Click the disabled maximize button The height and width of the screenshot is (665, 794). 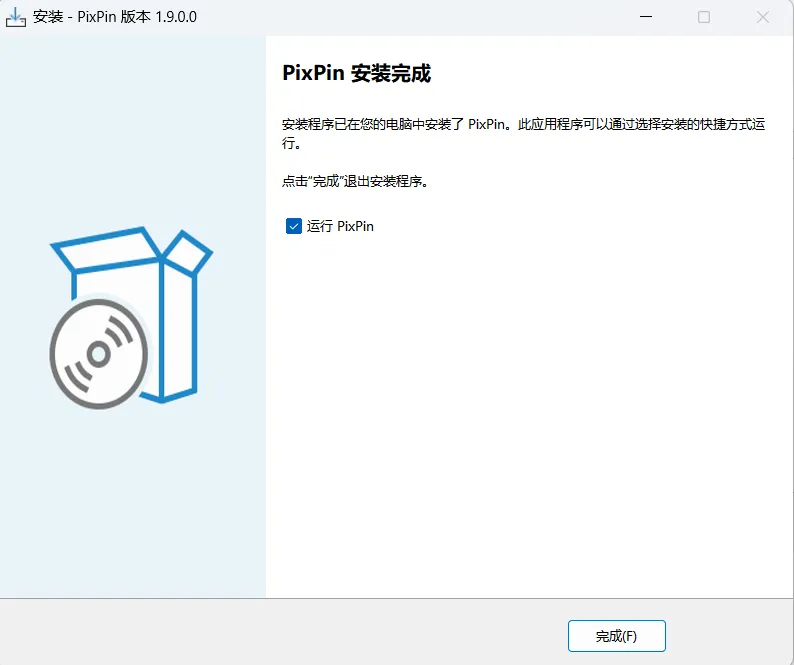704,17
